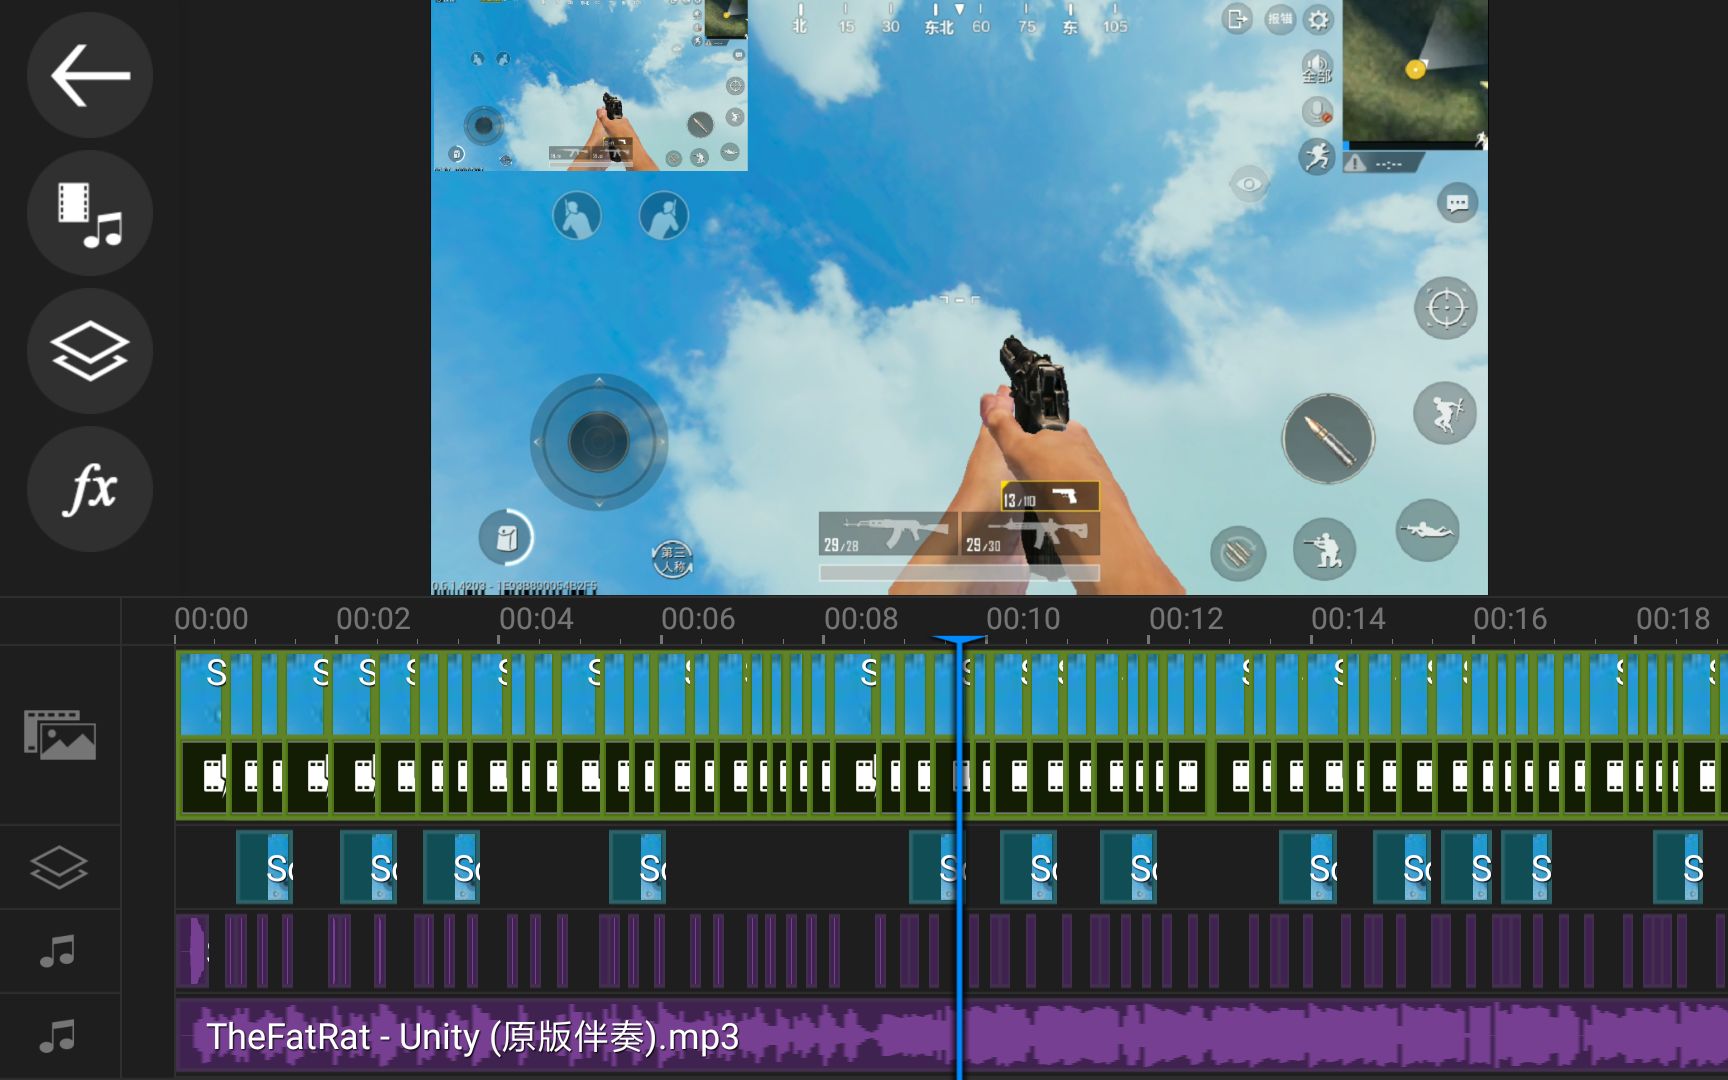Jump to 00:04 on the timeline ruler
The image size is (1728, 1080).
tap(536, 619)
